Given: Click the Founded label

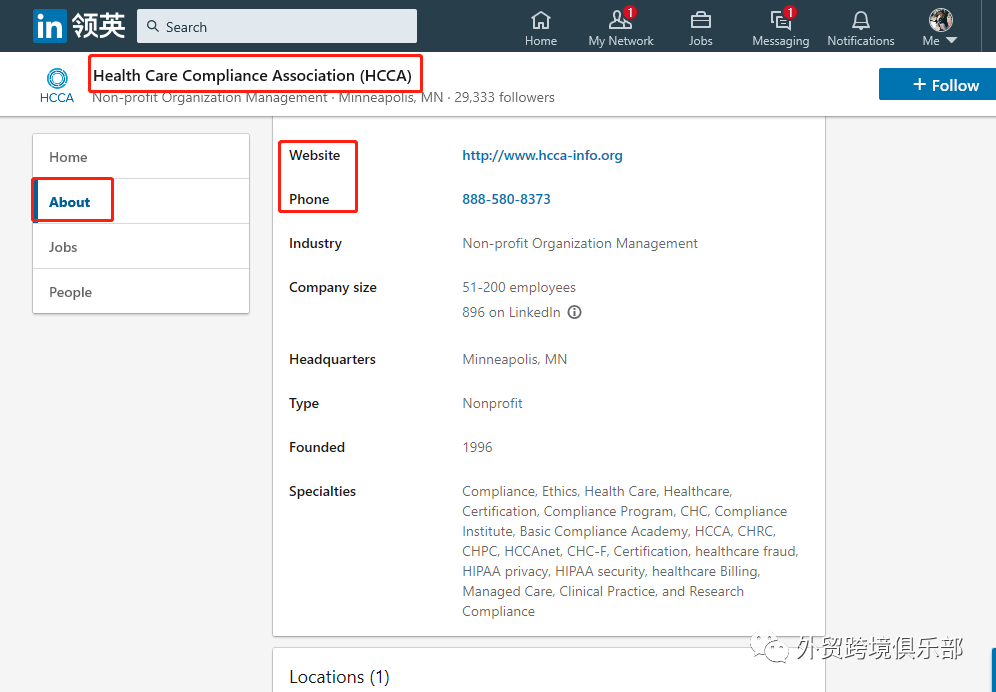Looking at the screenshot, I should [317, 447].
